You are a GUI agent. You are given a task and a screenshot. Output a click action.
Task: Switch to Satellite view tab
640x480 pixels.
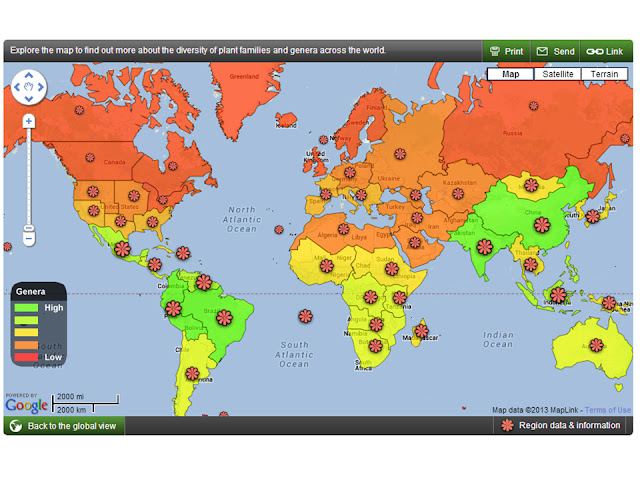[558, 74]
